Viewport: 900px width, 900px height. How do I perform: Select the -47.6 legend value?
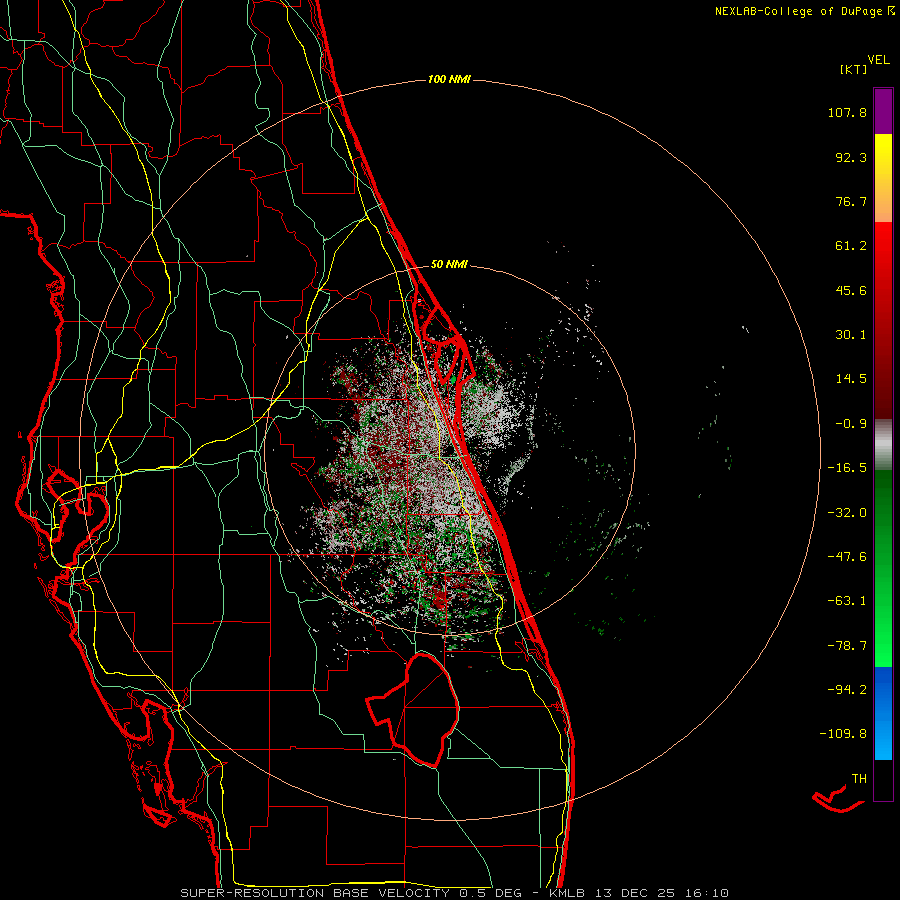pyautogui.click(x=847, y=557)
